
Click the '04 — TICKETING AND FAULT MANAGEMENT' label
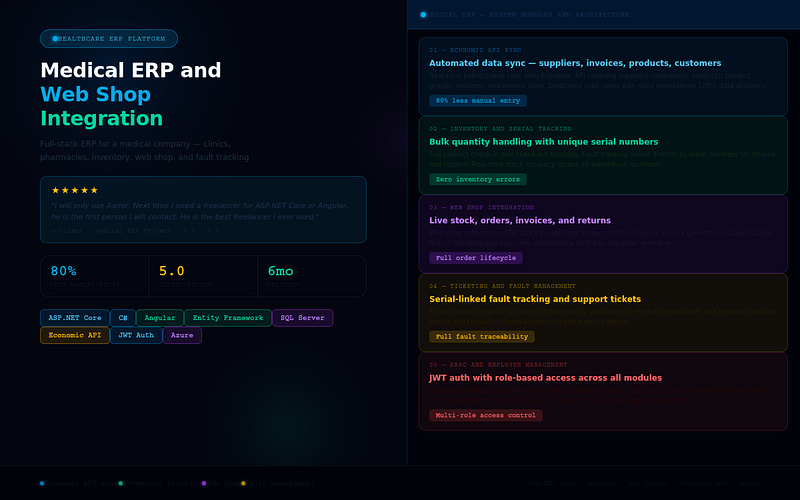pos(503,286)
